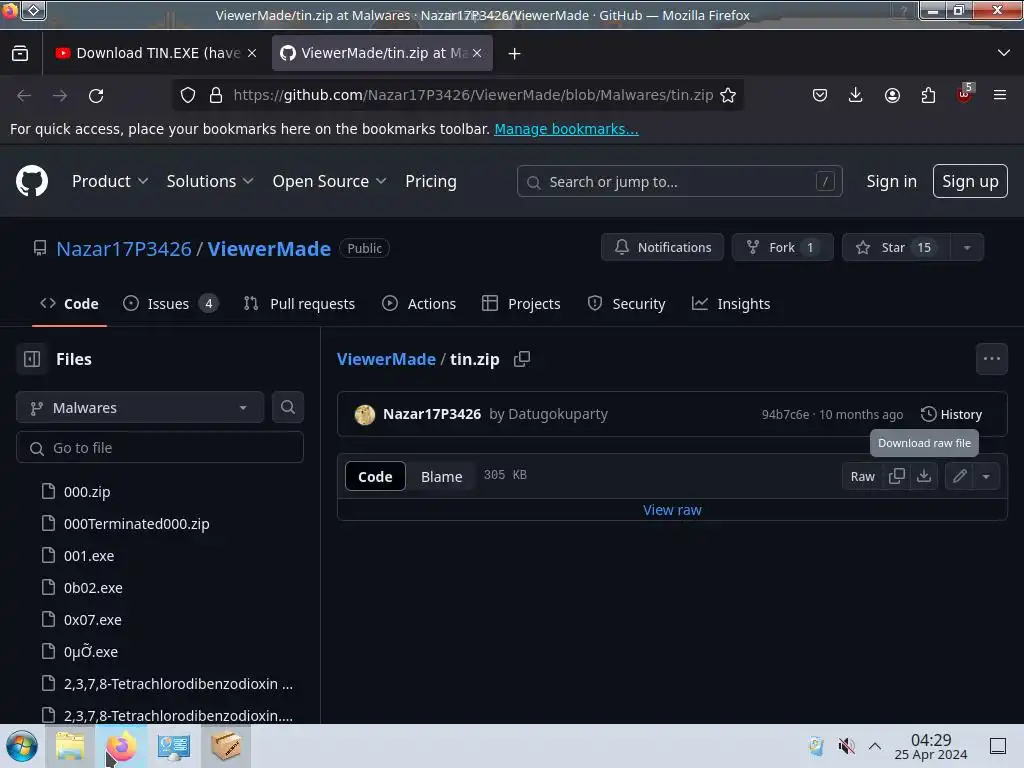This screenshot has height=768, width=1024.
Task: Click the Search or jump to field
Action: point(679,181)
